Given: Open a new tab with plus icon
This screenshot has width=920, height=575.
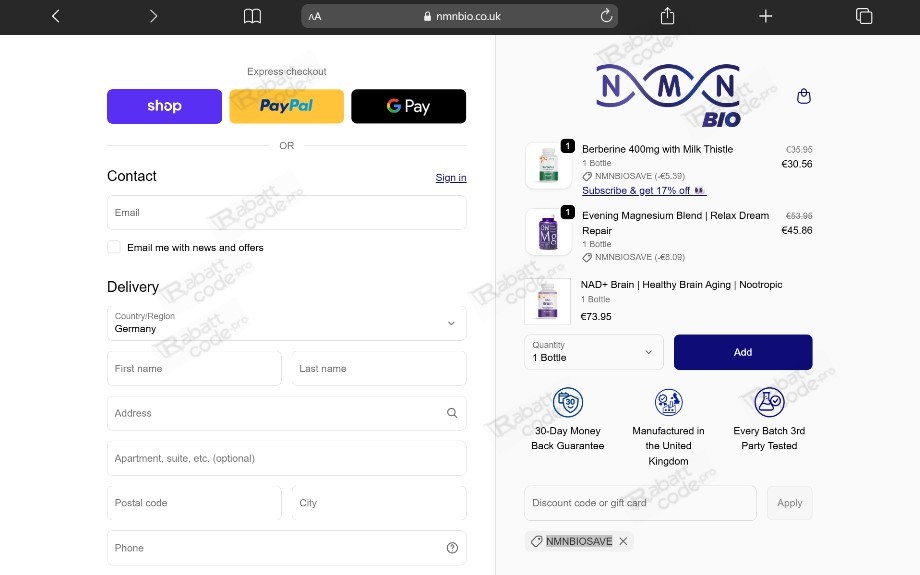Looking at the screenshot, I should pyautogui.click(x=765, y=16).
